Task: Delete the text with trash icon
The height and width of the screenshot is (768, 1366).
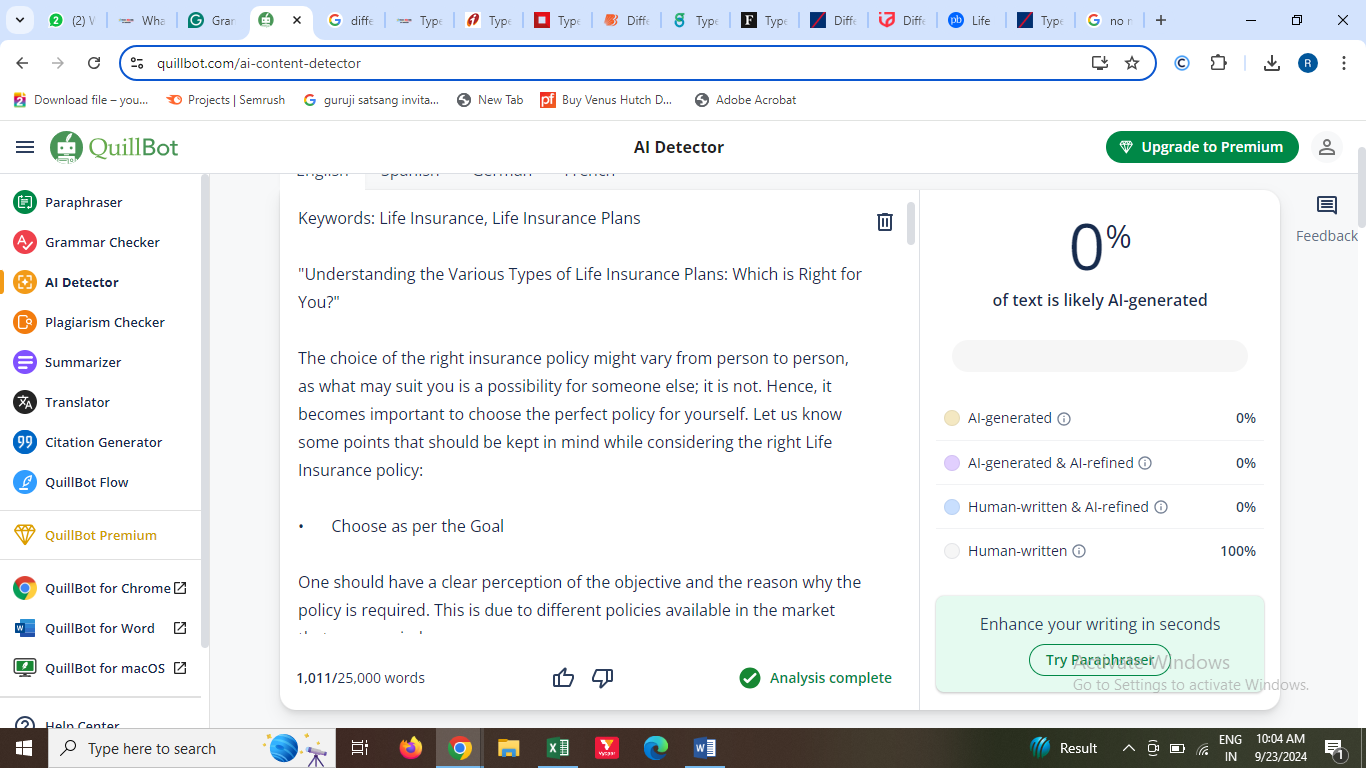Action: point(885,222)
